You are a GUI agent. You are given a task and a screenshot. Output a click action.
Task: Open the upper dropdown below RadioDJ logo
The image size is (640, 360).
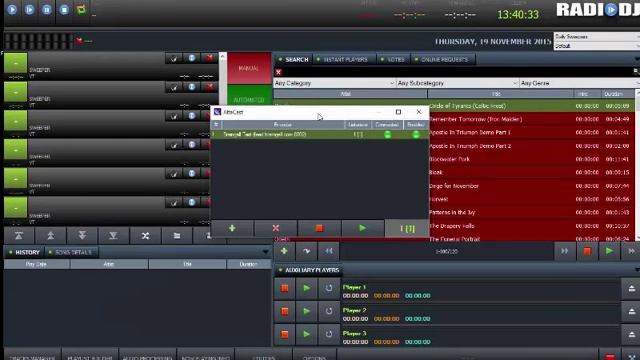coord(597,37)
